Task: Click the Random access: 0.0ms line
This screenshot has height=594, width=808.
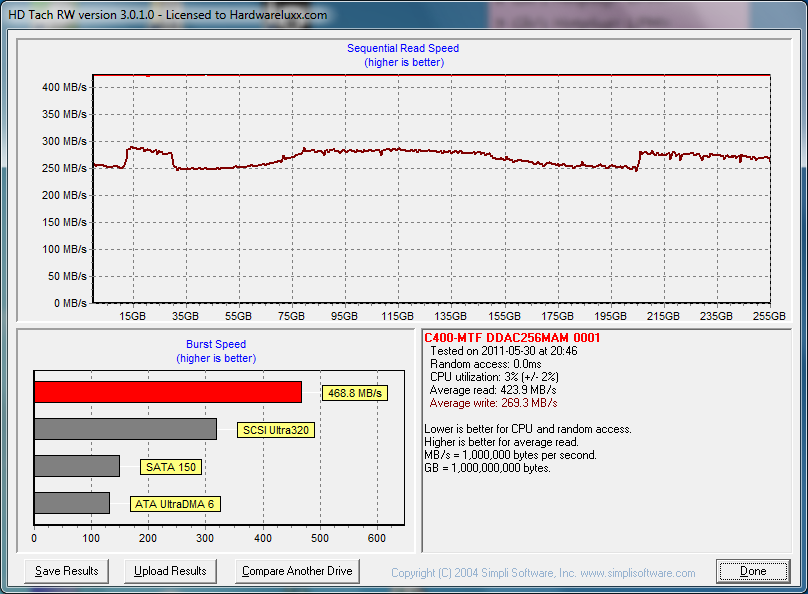Action: point(485,364)
